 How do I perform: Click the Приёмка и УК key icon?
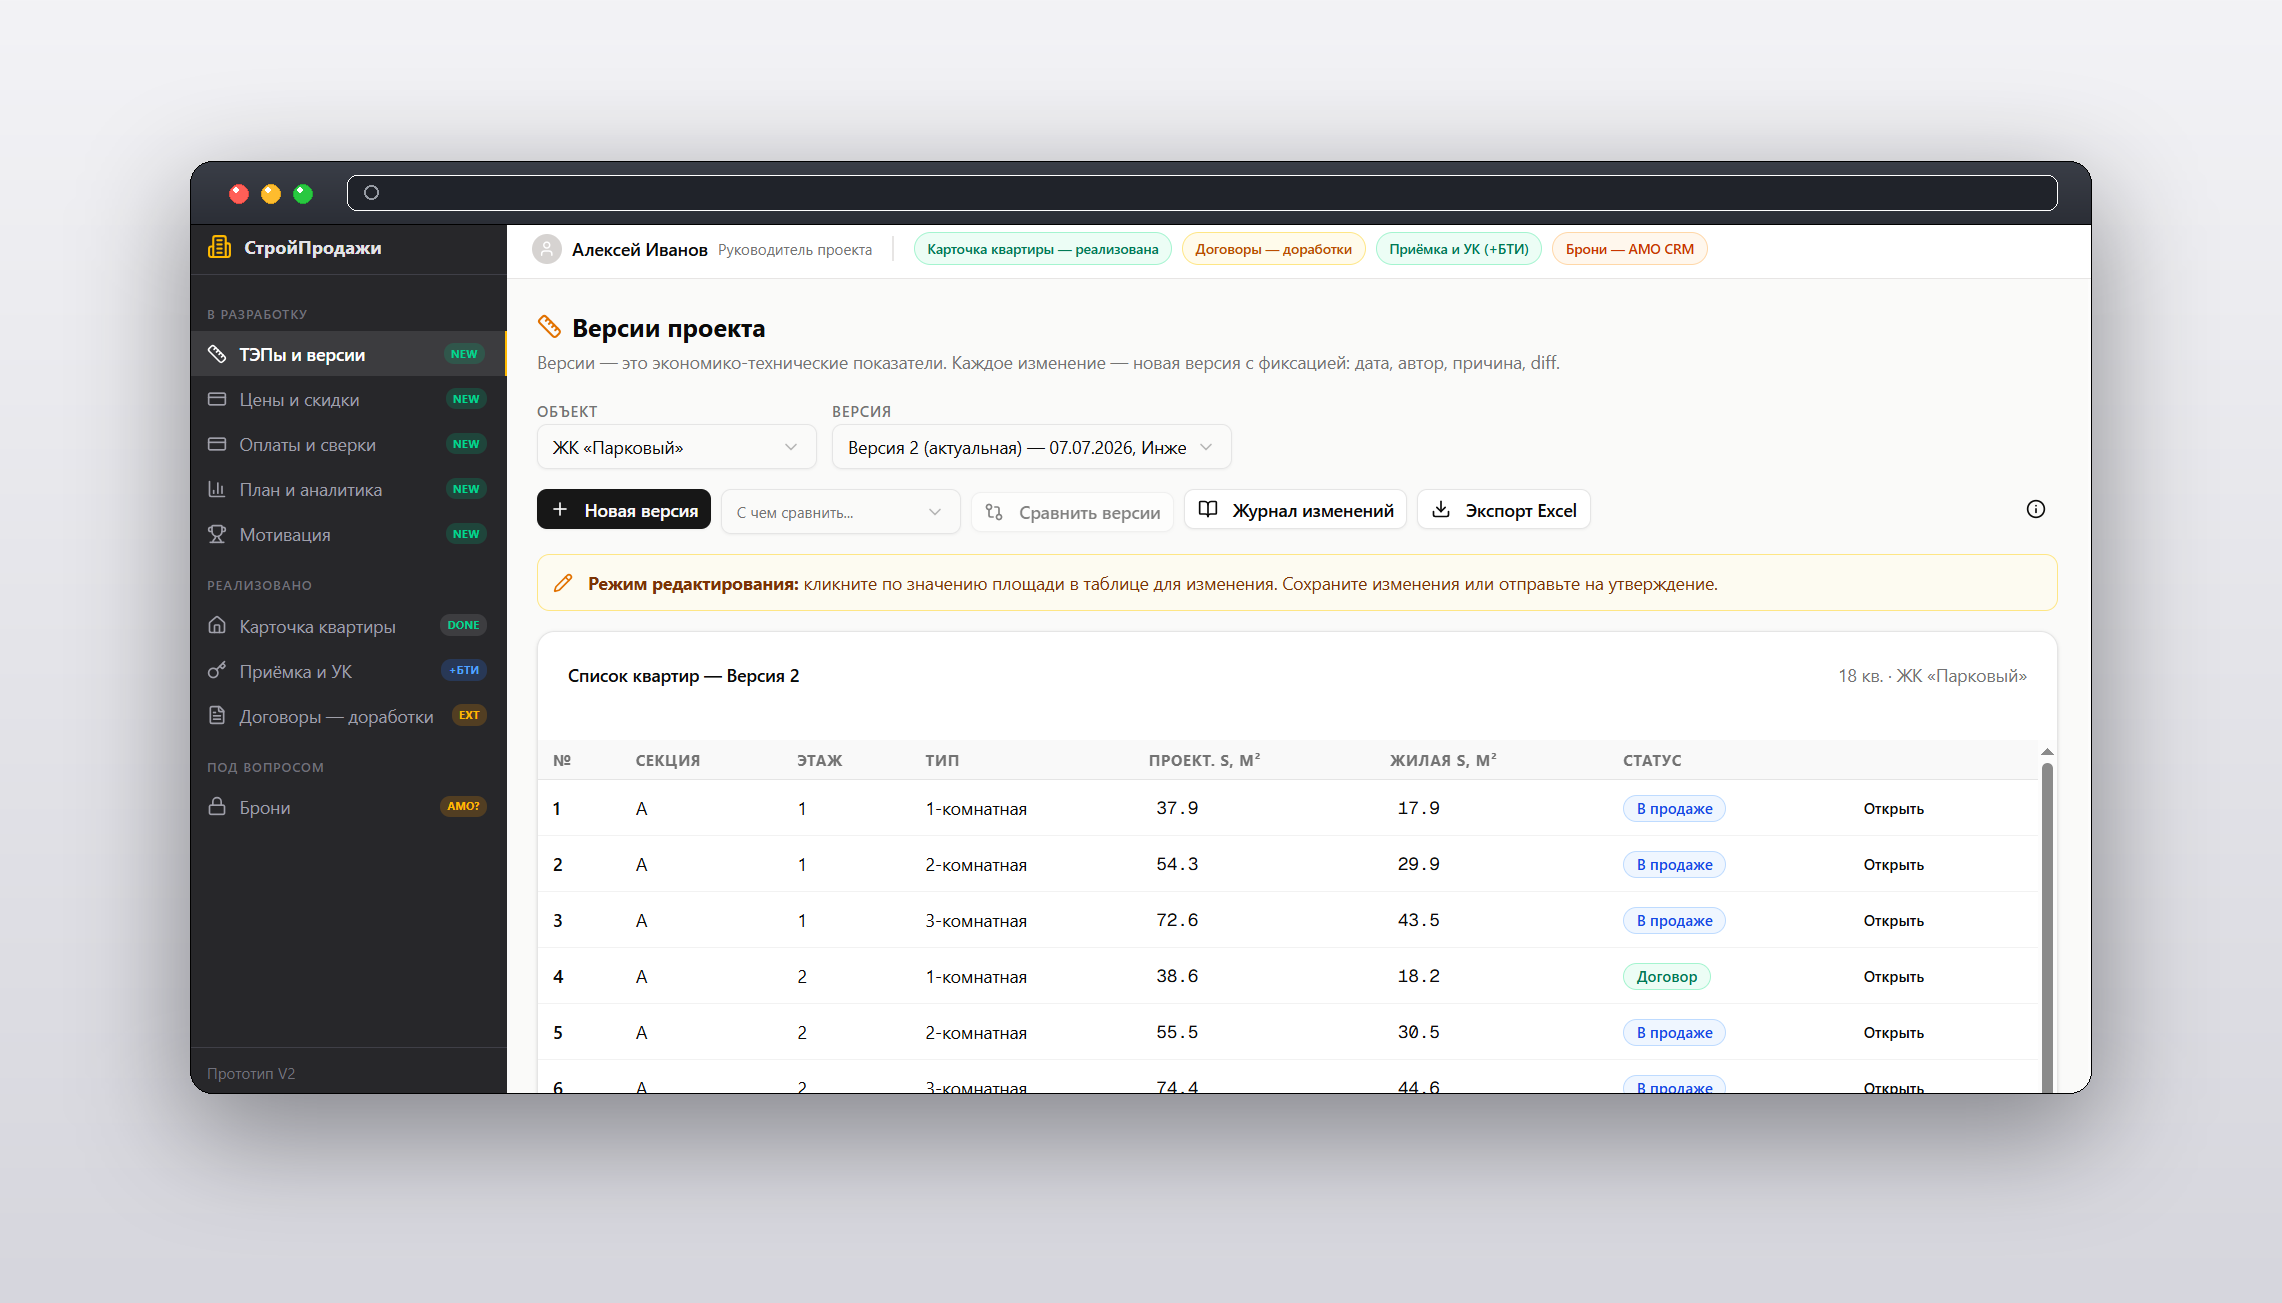217,670
